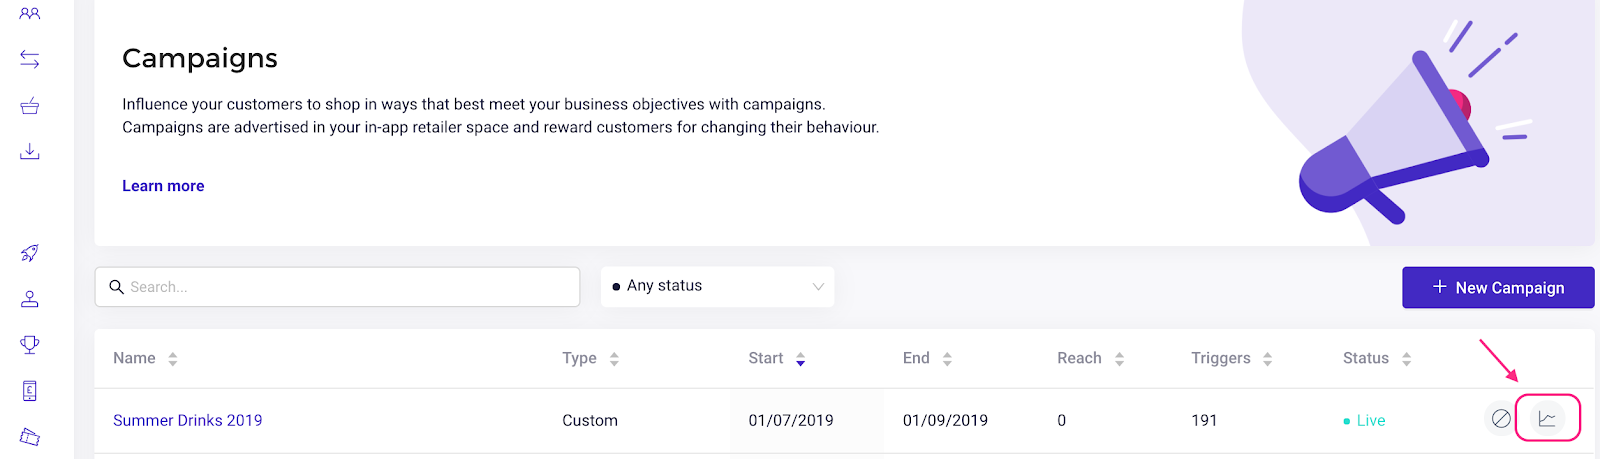Click the New Campaign button
The width and height of the screenshot is (1600, 459).
1498,287
